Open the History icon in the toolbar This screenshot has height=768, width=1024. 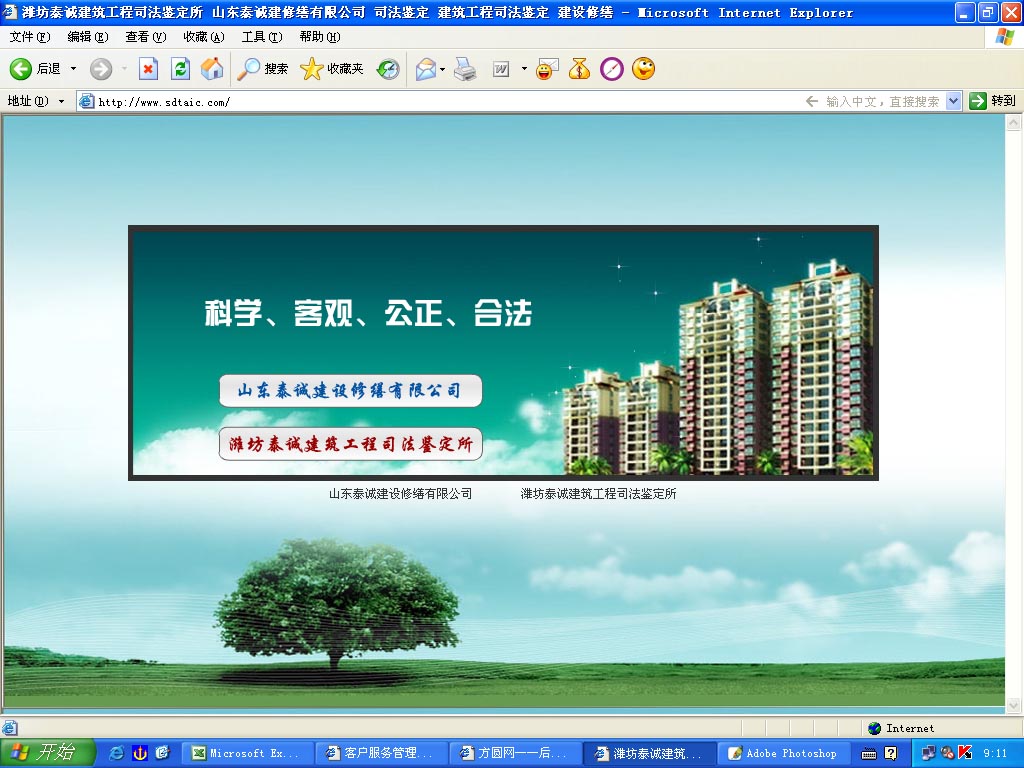point(388,69)
